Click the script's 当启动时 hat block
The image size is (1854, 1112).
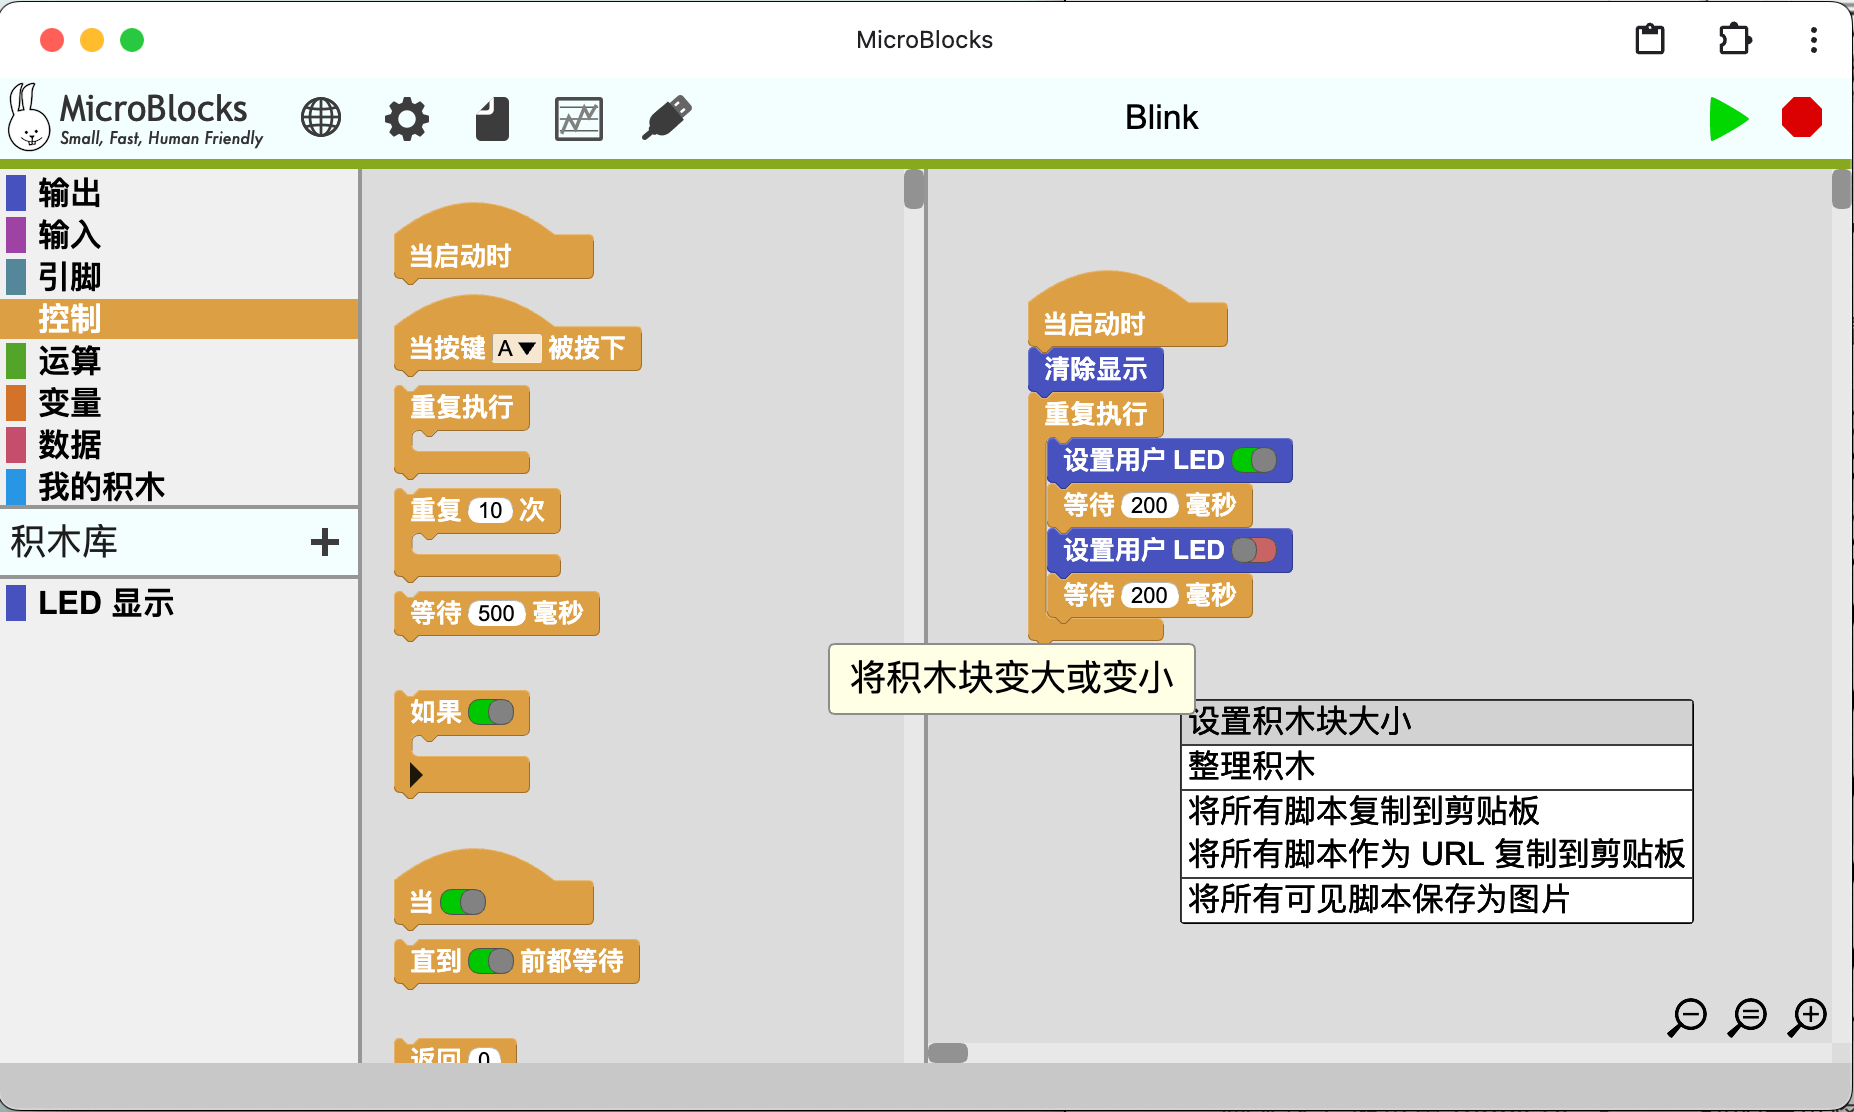click(x=1128, y=311)
